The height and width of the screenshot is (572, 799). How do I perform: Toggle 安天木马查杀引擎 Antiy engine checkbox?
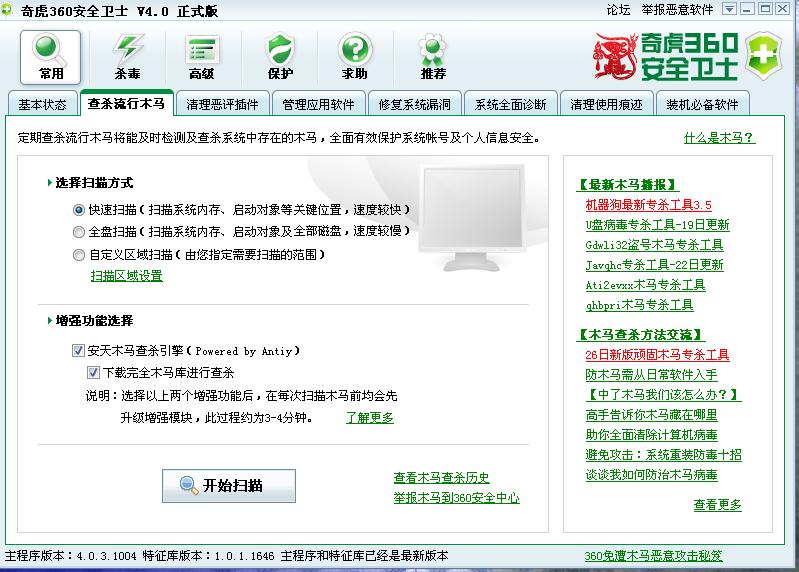(x=78, y=350)
